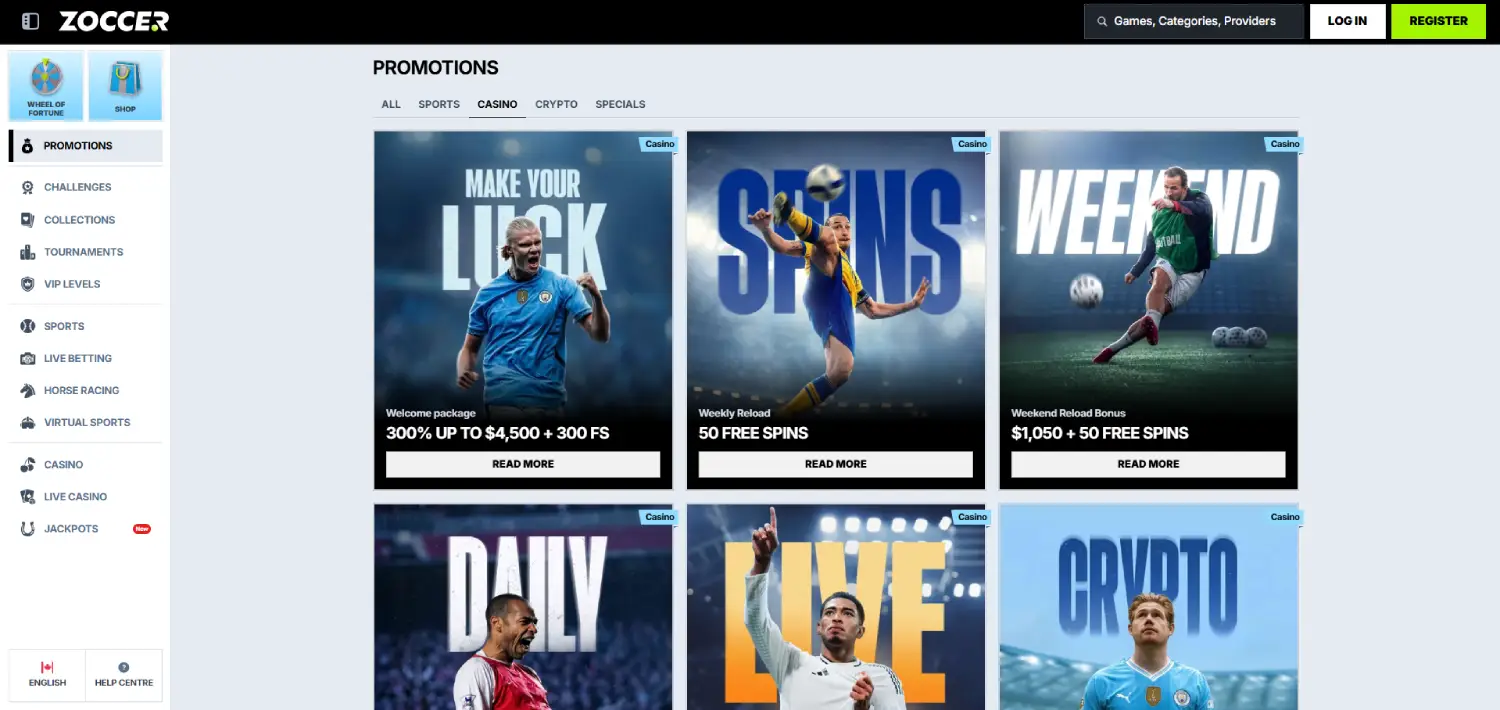Click the VIP Levels shield icon
Screen dimensions: 1500x710
(27, 284)
